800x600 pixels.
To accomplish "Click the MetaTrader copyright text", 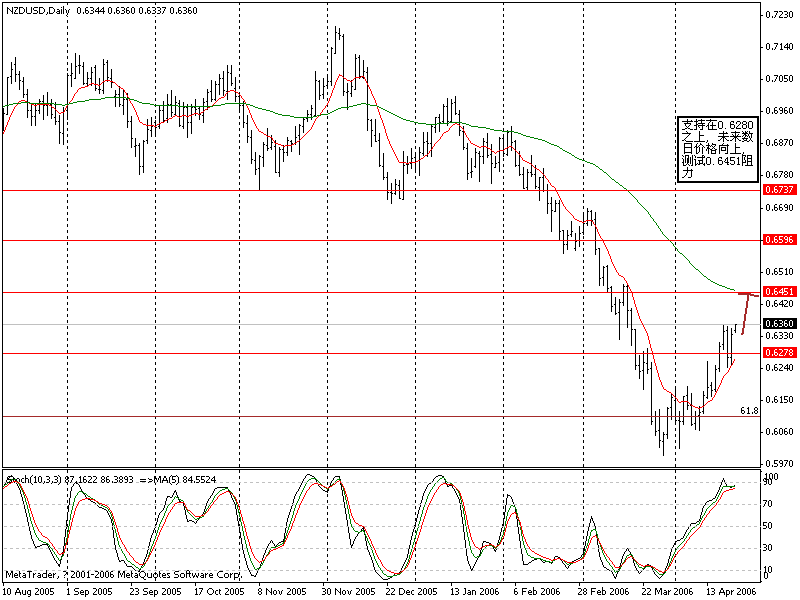I will pos(122,575).
